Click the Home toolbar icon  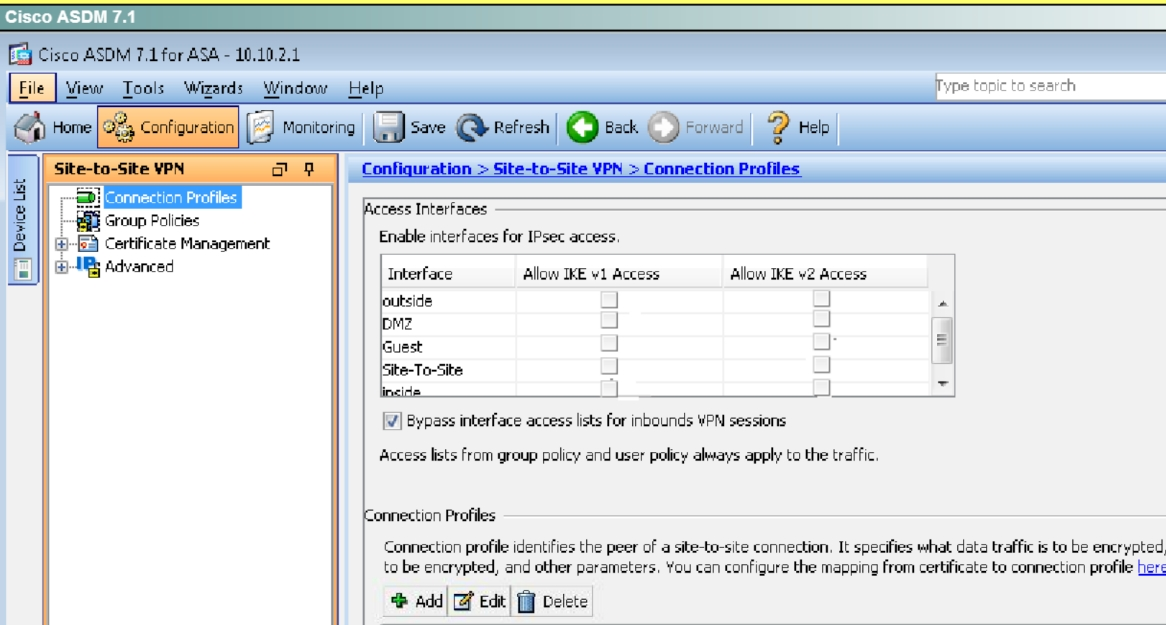(30, 127)
